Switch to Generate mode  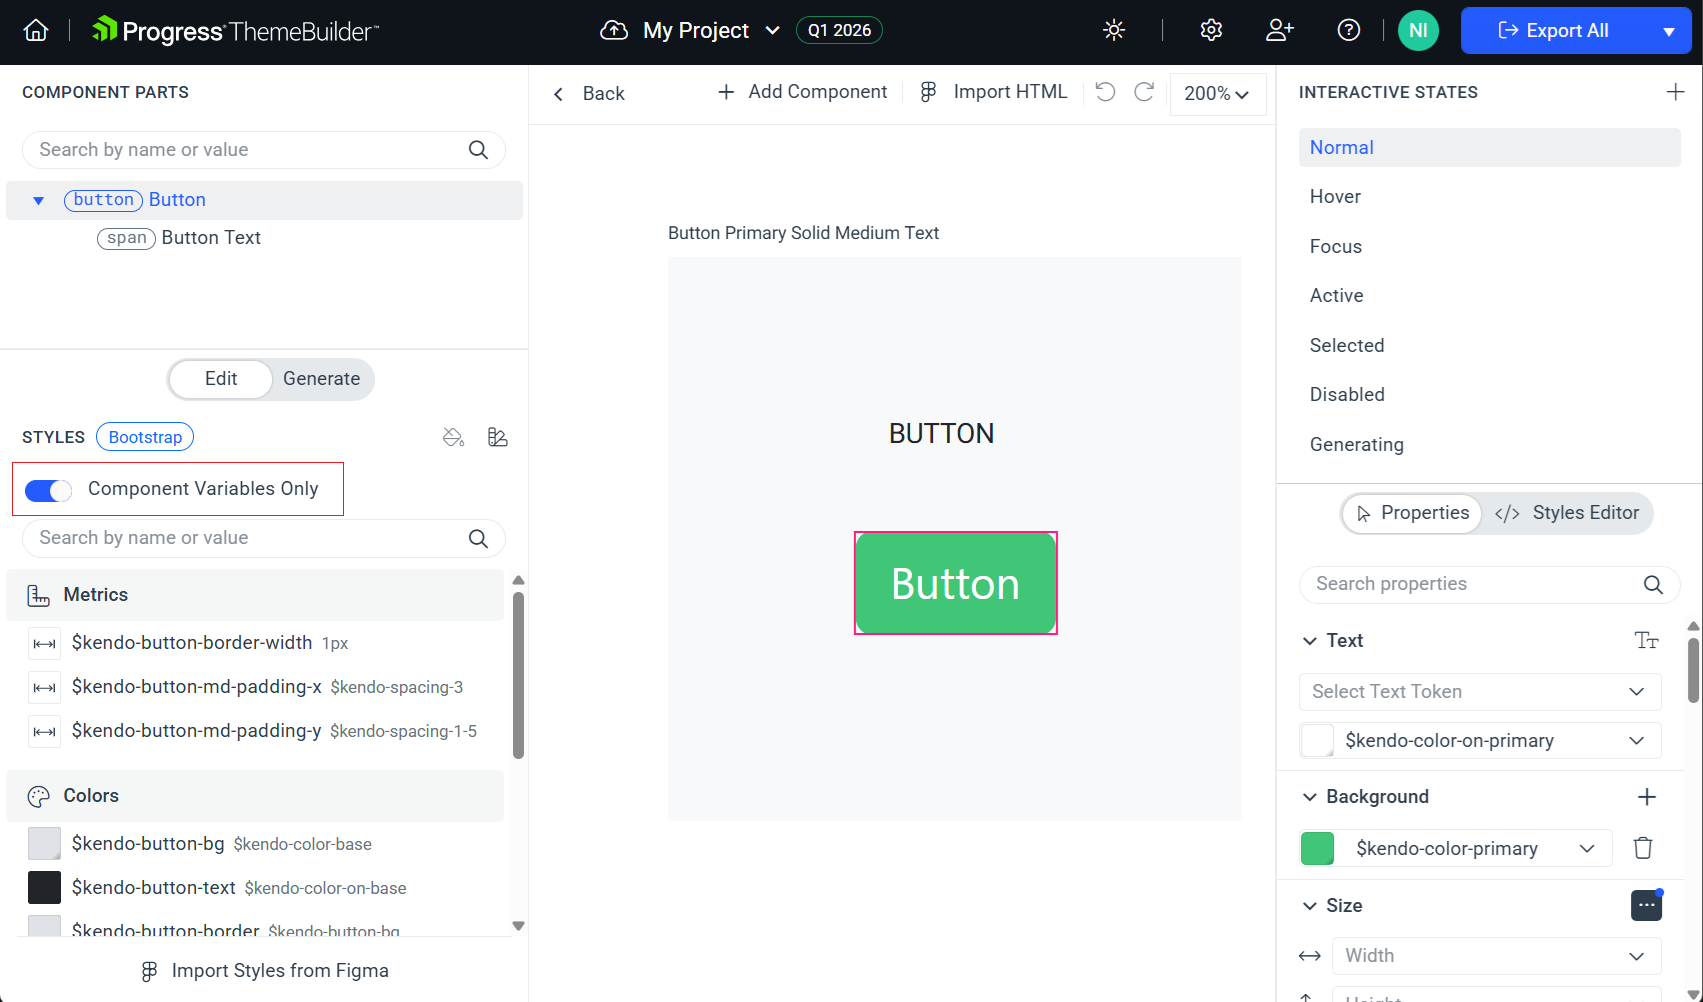pyautogui.click(x=321, y=379)
